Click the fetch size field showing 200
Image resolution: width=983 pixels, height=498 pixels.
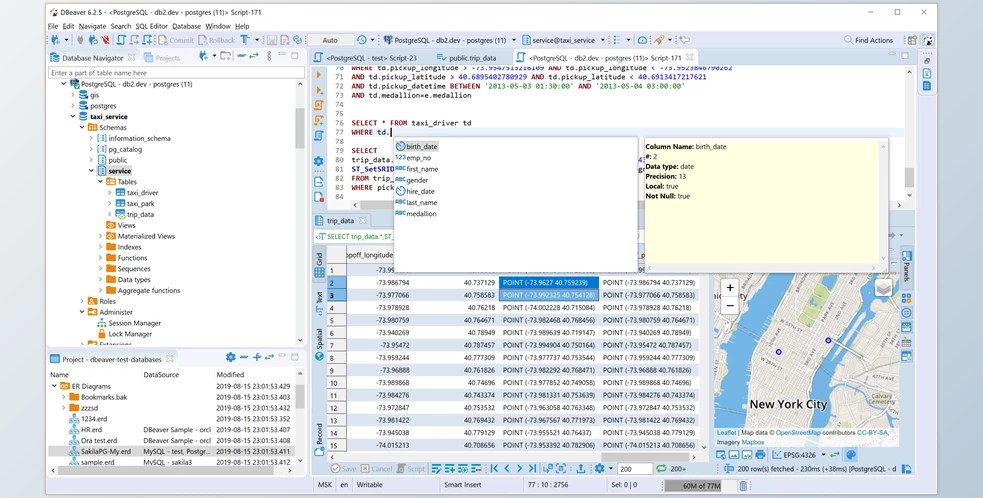click(x=634, y=469)
